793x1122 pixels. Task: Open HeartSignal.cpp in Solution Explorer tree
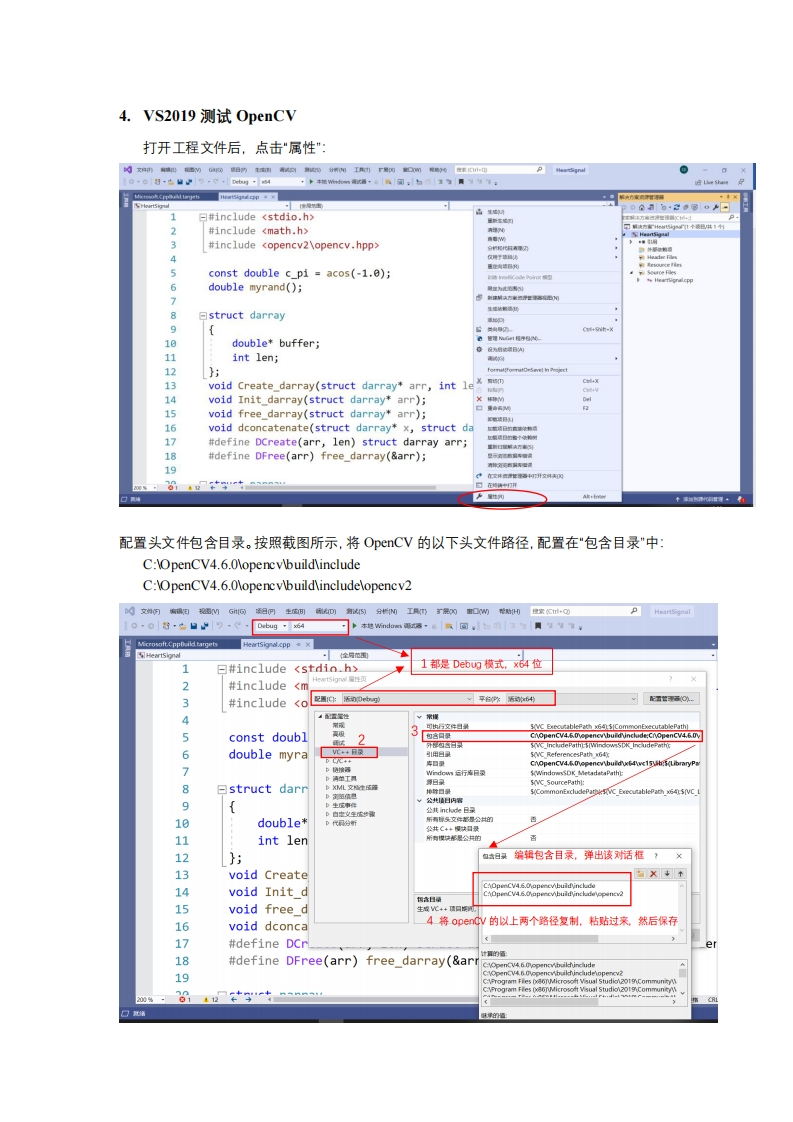pos(673,280)
